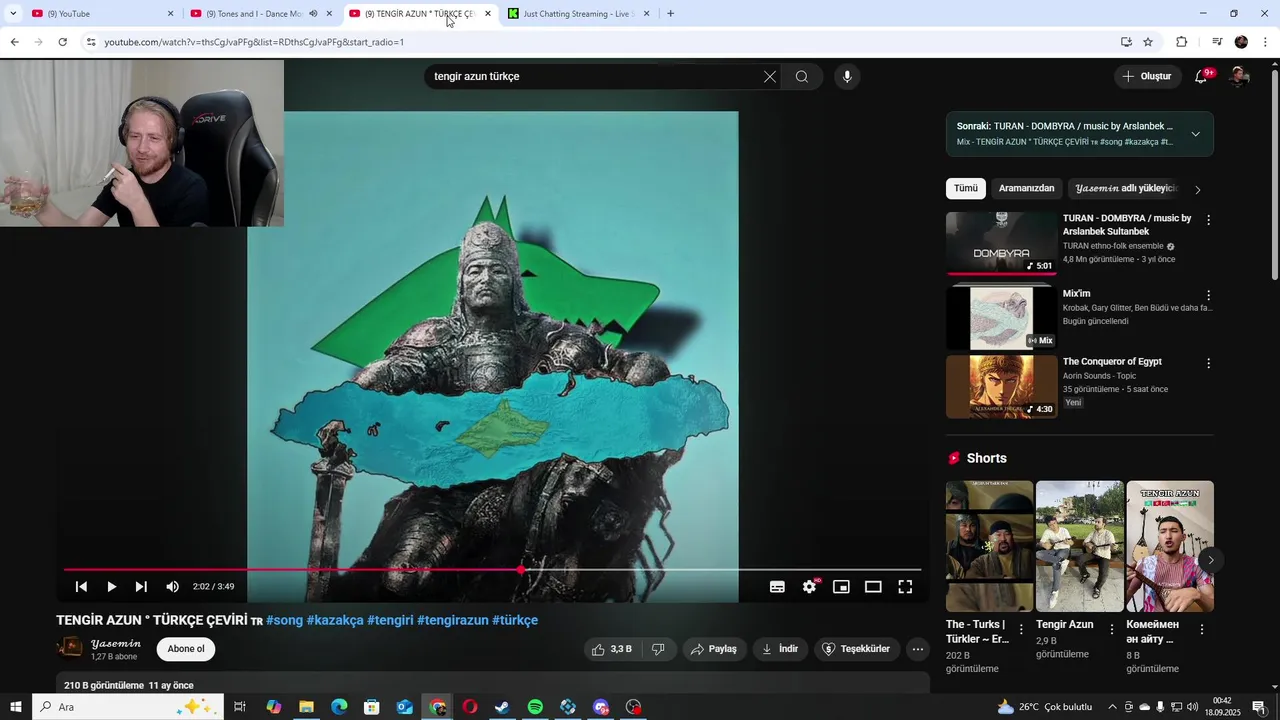Click the #tengirazun hashtag link

point(453,620)
